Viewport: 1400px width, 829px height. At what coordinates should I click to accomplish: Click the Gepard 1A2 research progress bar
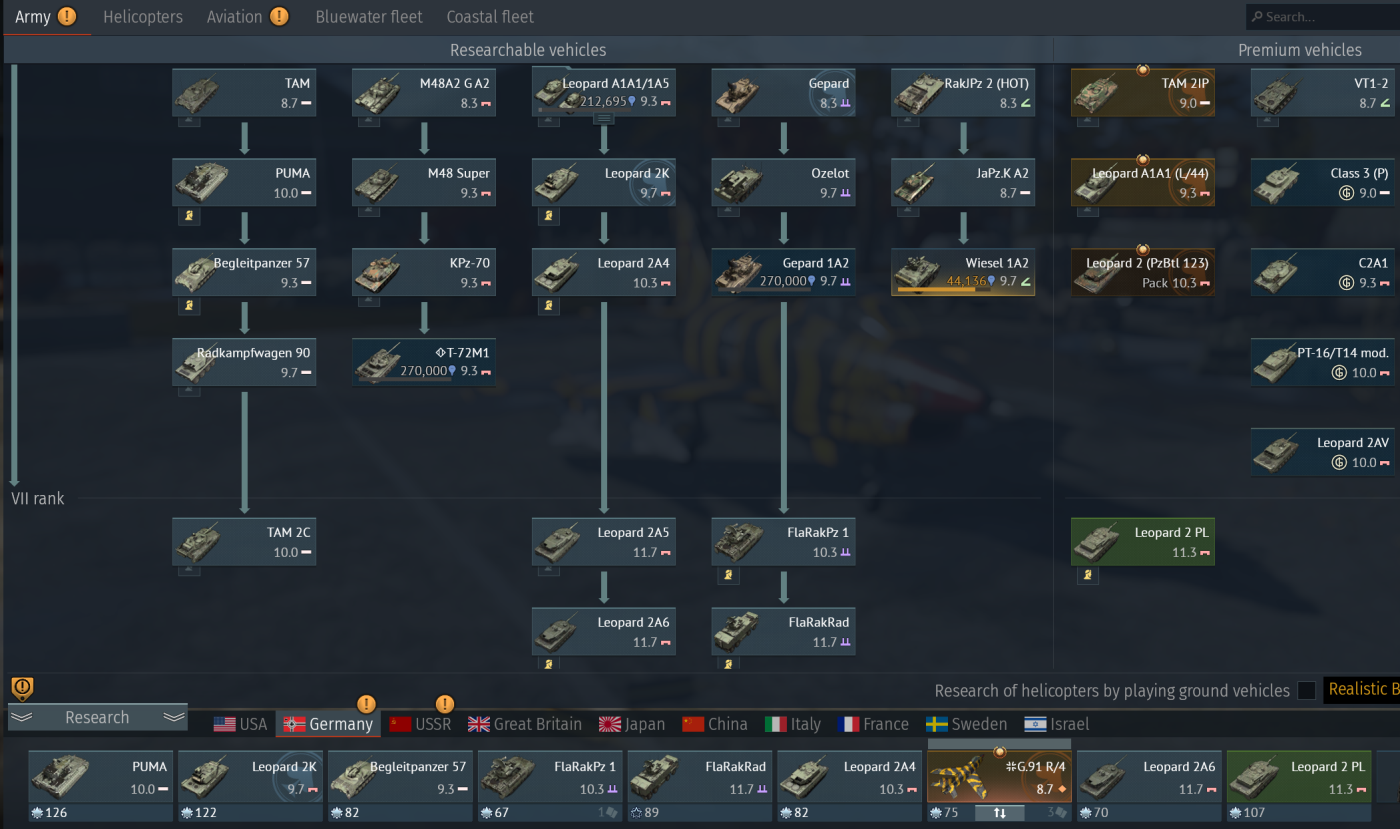[x=765, y=291]
